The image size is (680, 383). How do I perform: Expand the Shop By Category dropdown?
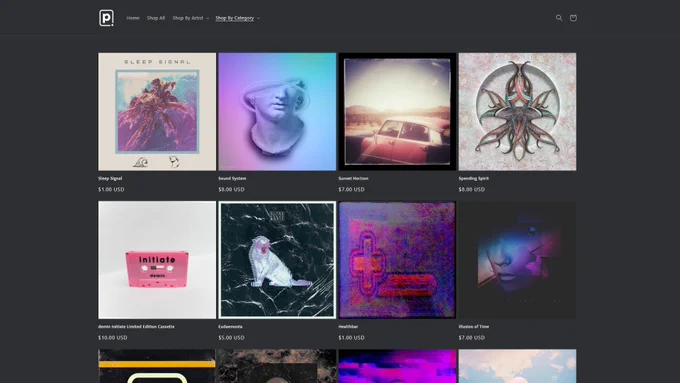(238, 18)
